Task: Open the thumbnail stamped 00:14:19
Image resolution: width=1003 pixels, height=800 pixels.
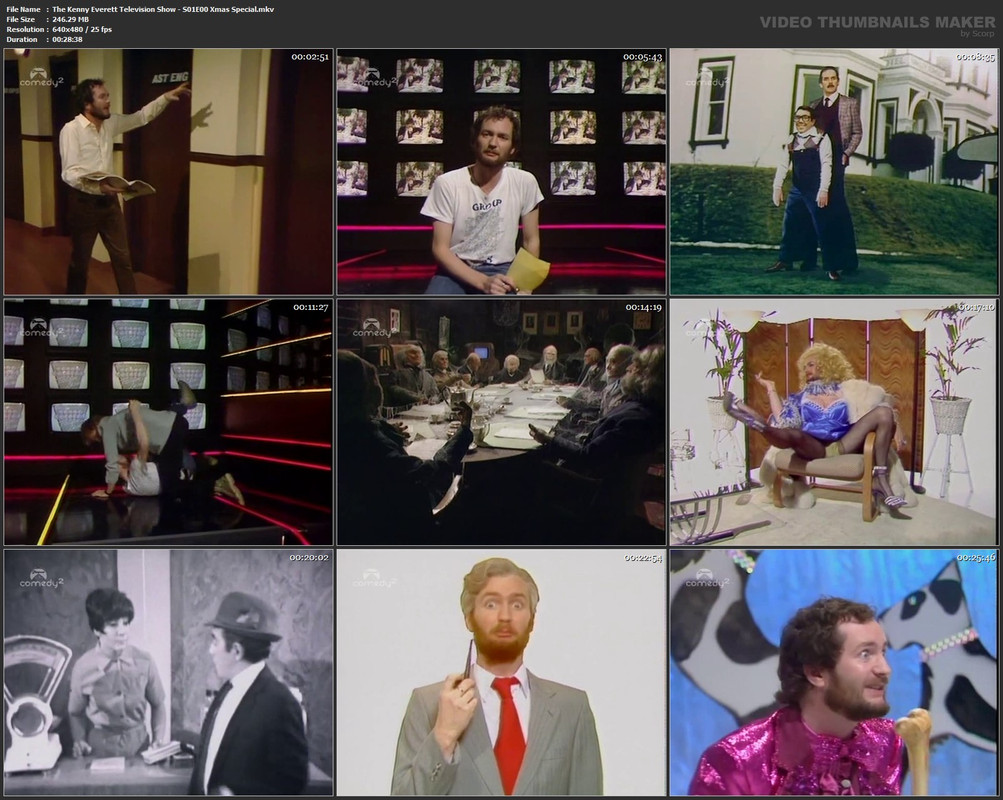Action: 502,422
